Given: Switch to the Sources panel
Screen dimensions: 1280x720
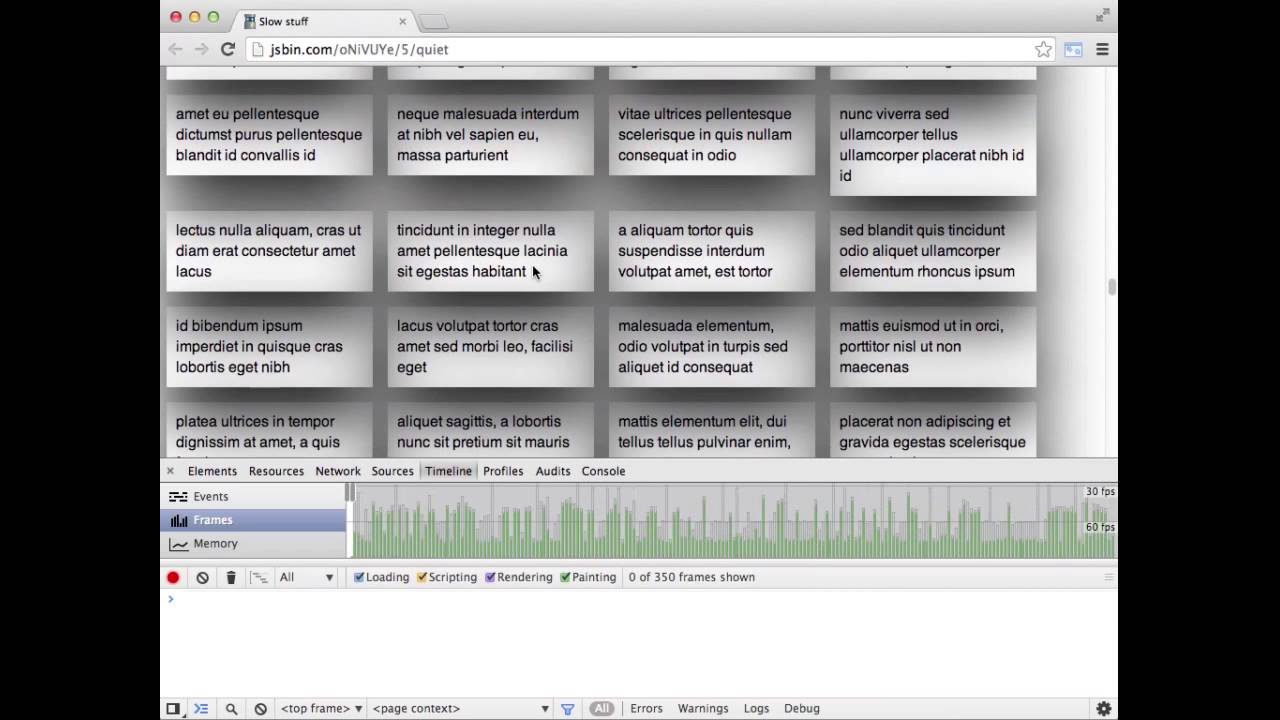Looking at the screenshot, I should [x=392, y=471].
